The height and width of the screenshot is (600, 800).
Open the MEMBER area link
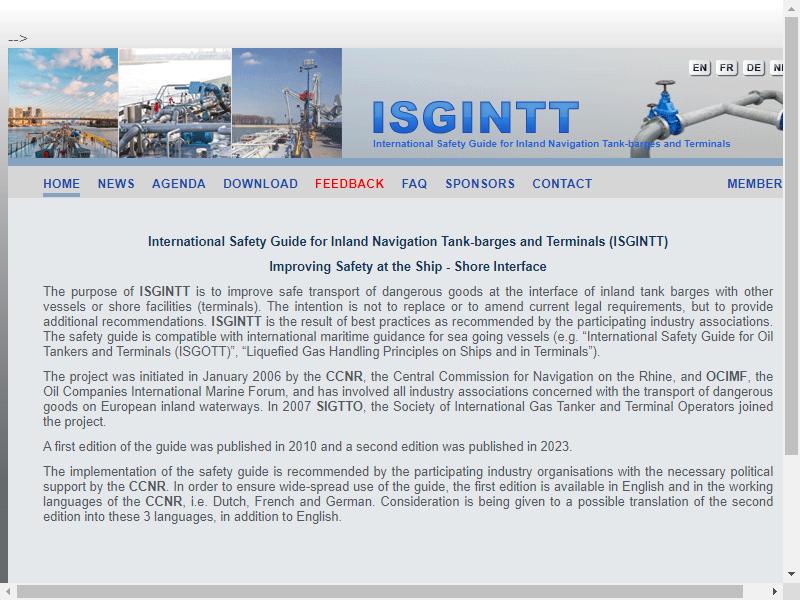click(755, 184)
